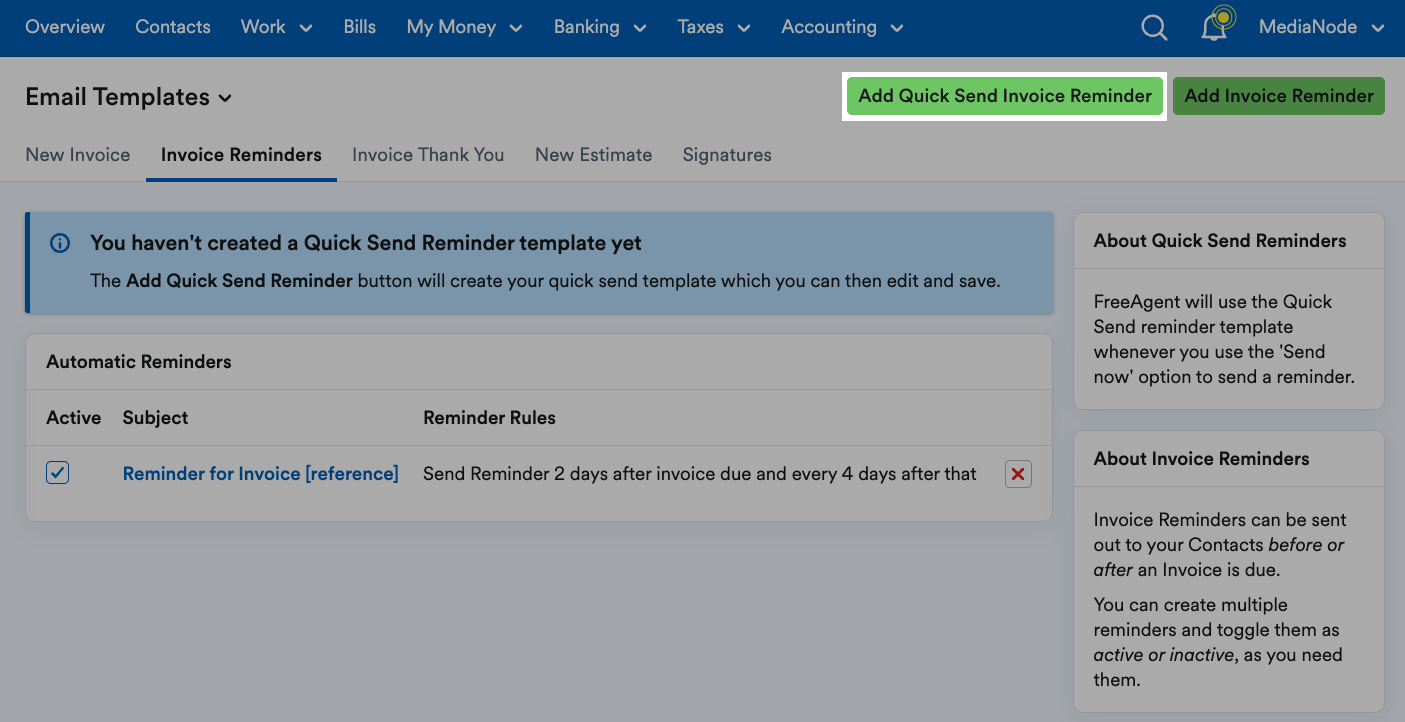Open Contacts in the navigation bar

click(x=173, y=27)
